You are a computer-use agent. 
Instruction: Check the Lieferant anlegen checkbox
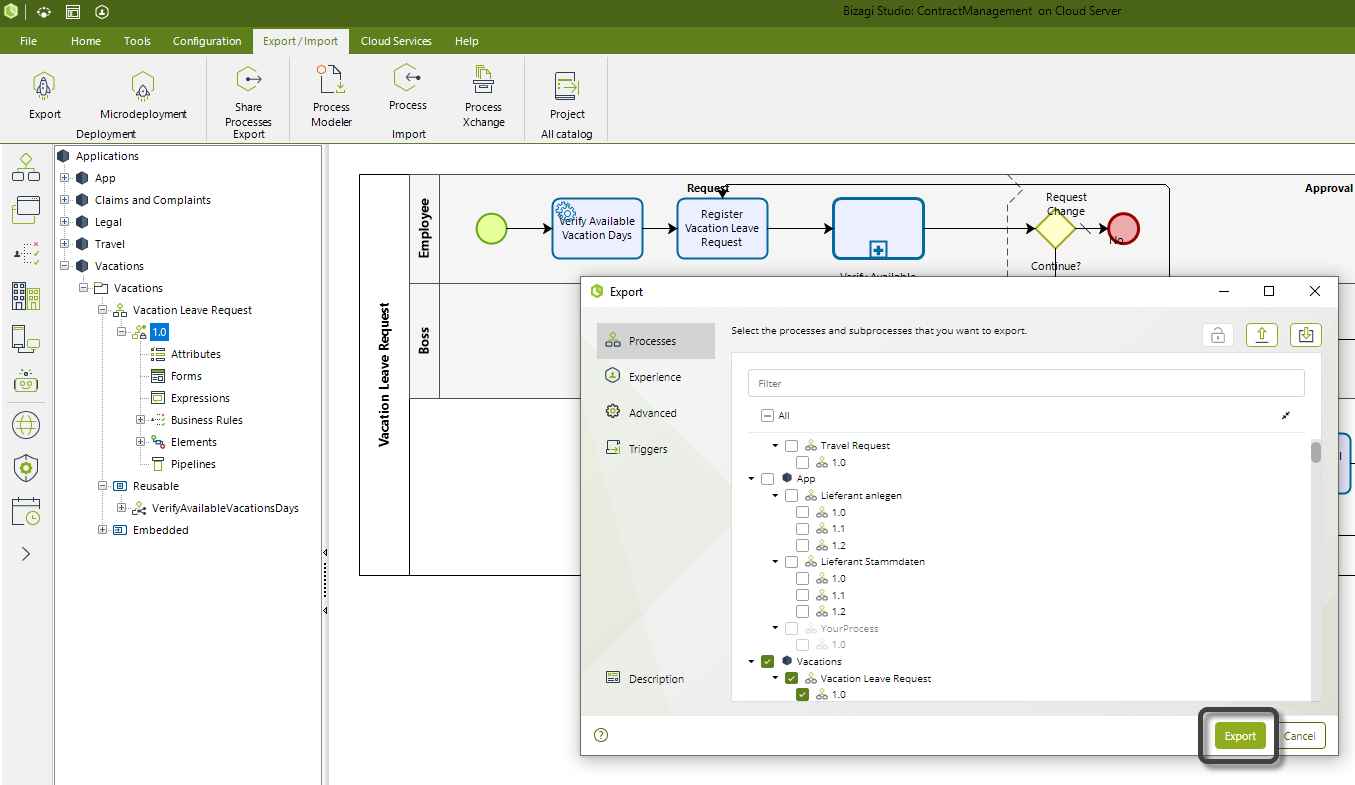(791, 496)
